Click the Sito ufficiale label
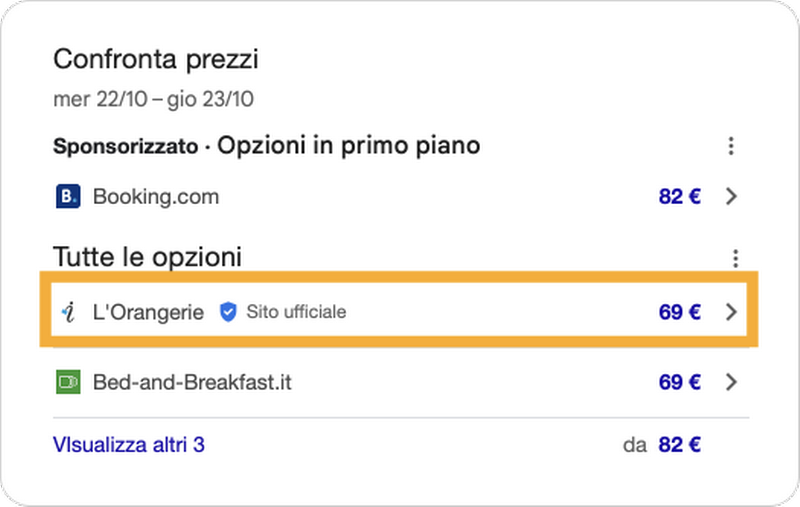This screenshot has width=800, height=507. tap(296, 312)
